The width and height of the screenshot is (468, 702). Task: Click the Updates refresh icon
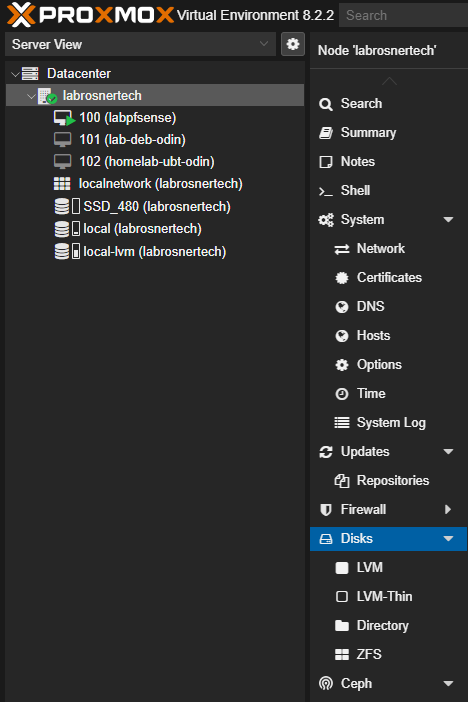click(x=326, y=452)
